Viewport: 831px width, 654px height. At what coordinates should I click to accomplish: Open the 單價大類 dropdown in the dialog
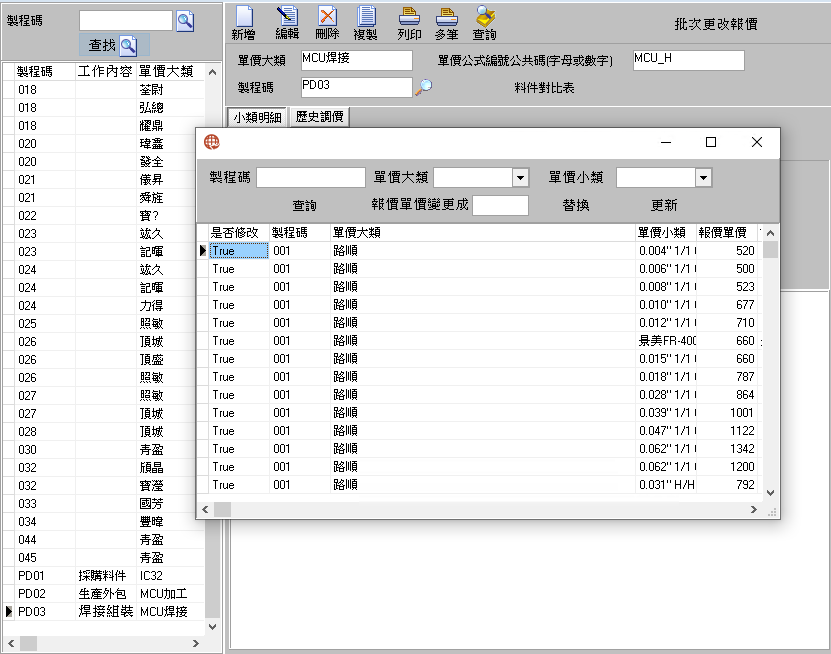pyautogui.click(x=520, y=178)
